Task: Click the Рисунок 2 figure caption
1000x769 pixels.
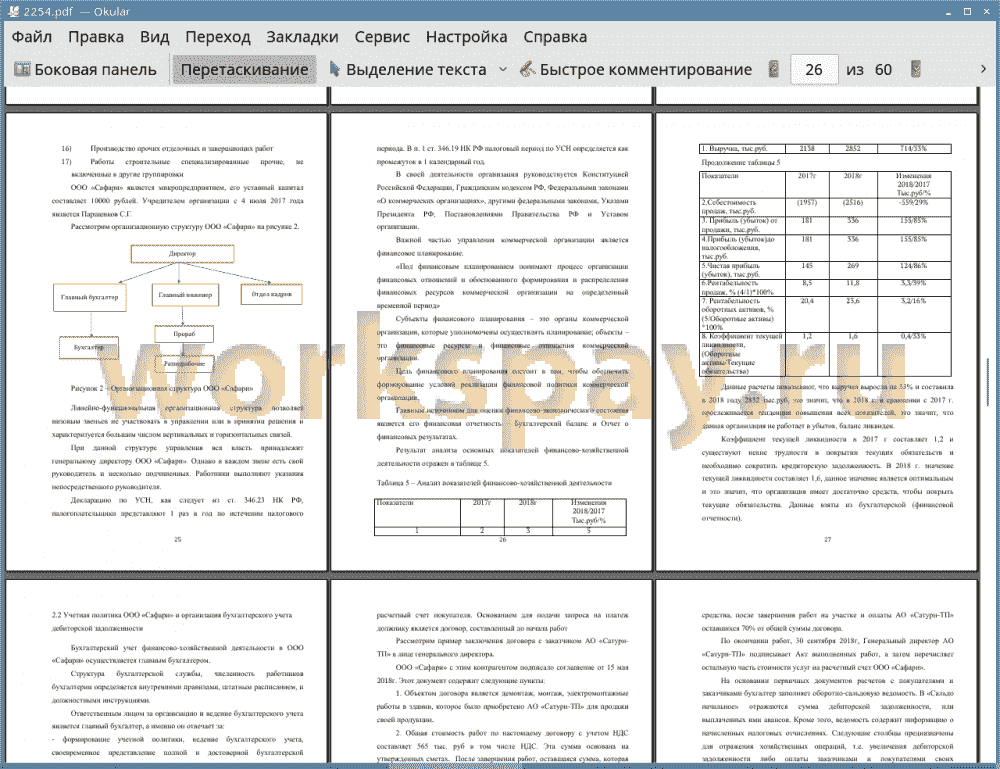Action: [x=162, y=388]
